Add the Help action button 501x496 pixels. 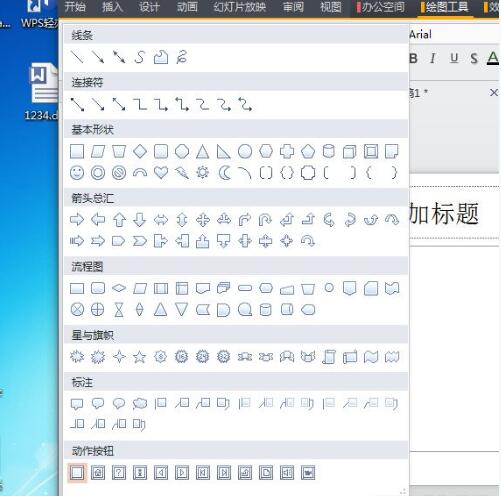tap(119, 473)
